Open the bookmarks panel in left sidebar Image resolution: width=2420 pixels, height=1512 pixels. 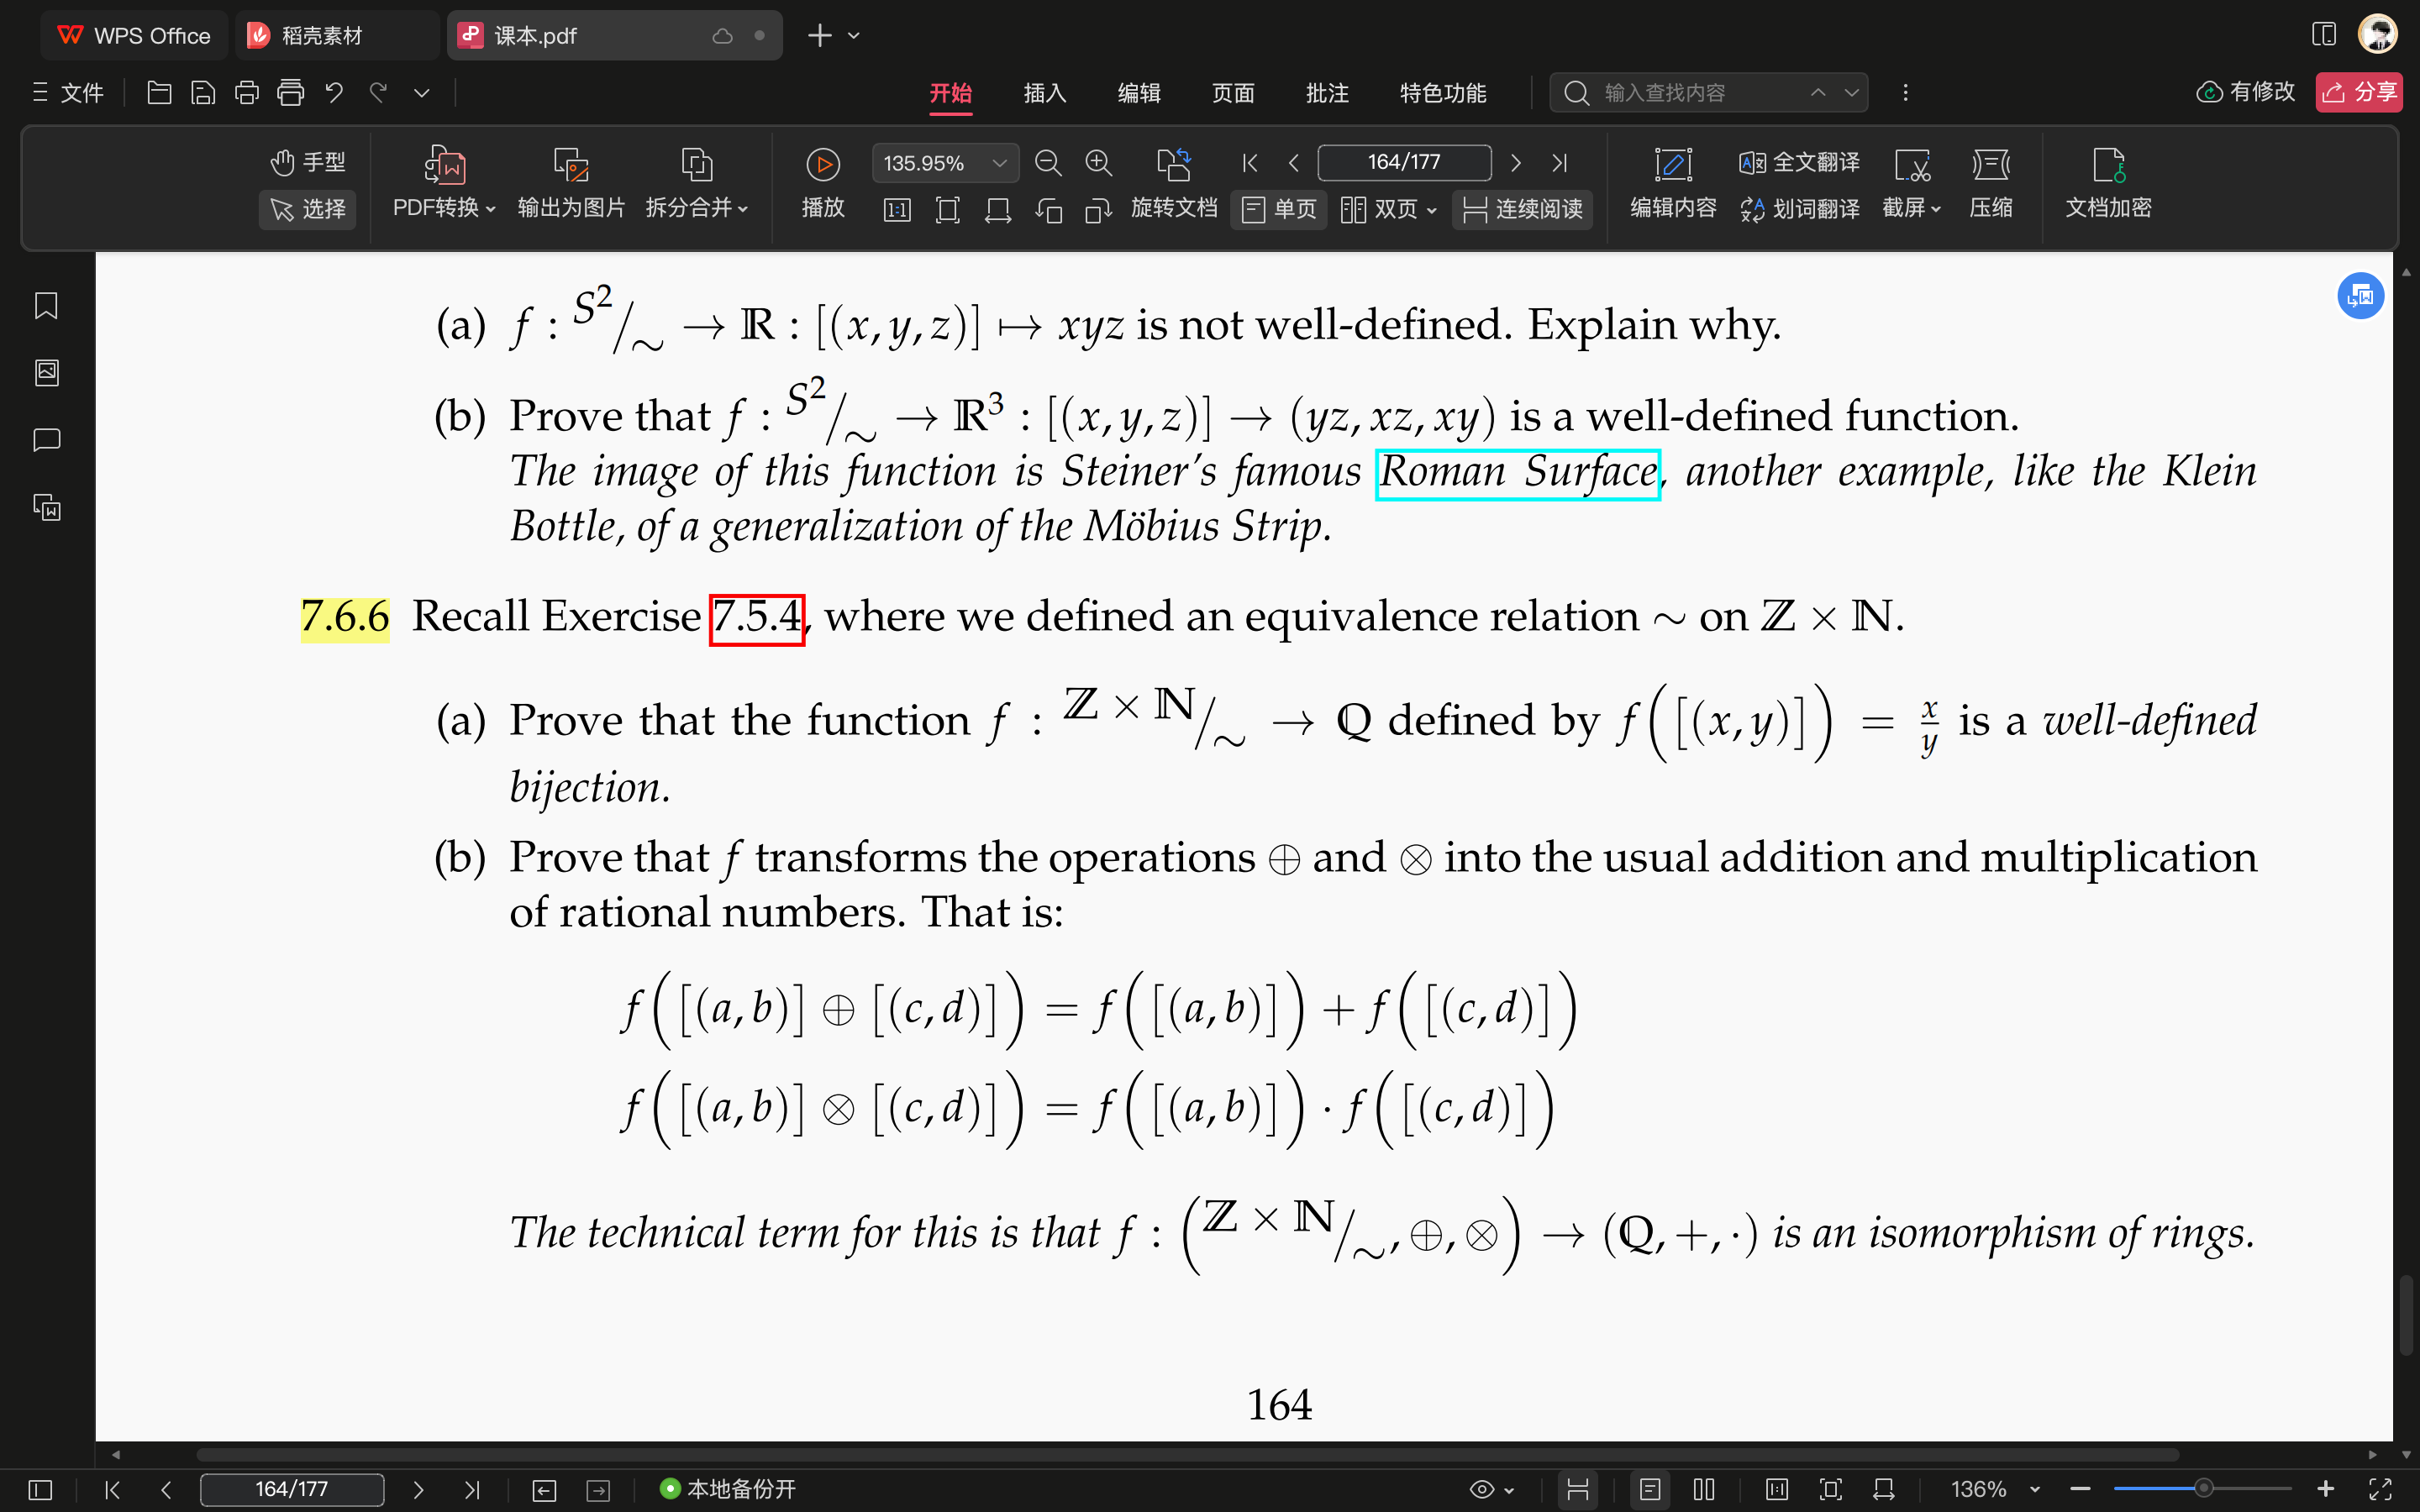point(45,305)
